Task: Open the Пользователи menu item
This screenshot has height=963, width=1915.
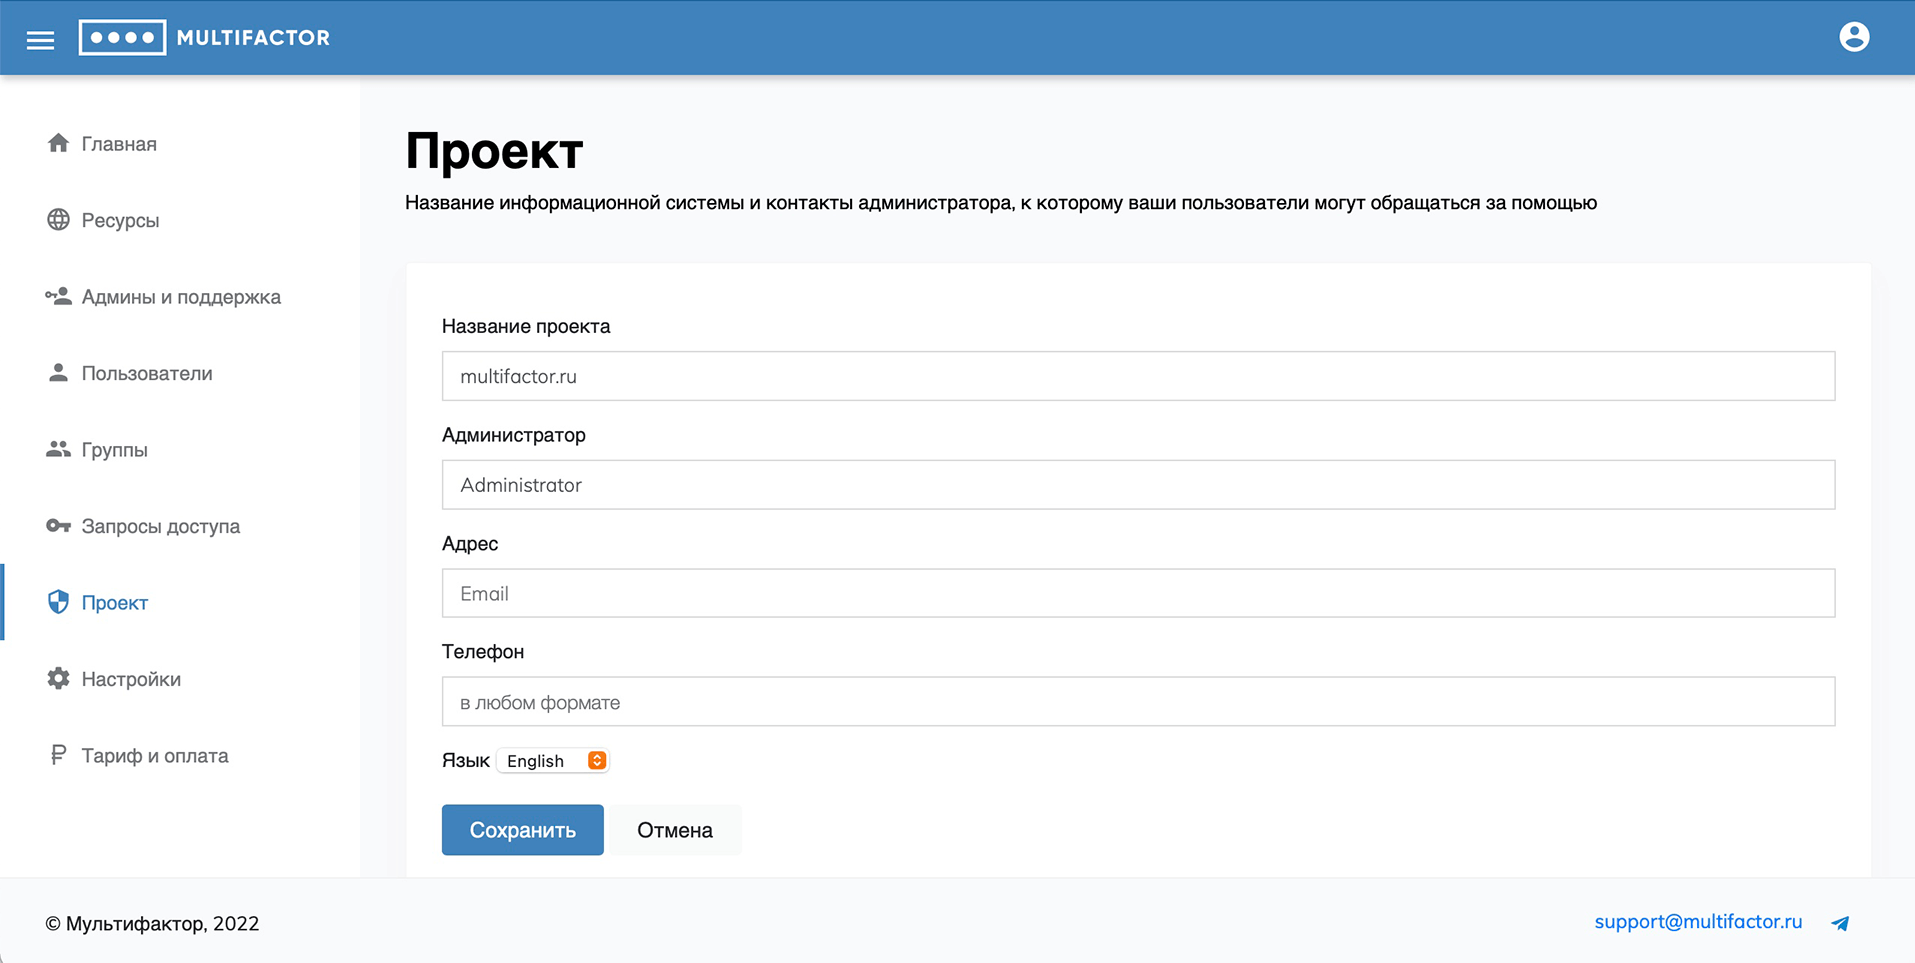Action: [x=147, y=373]
